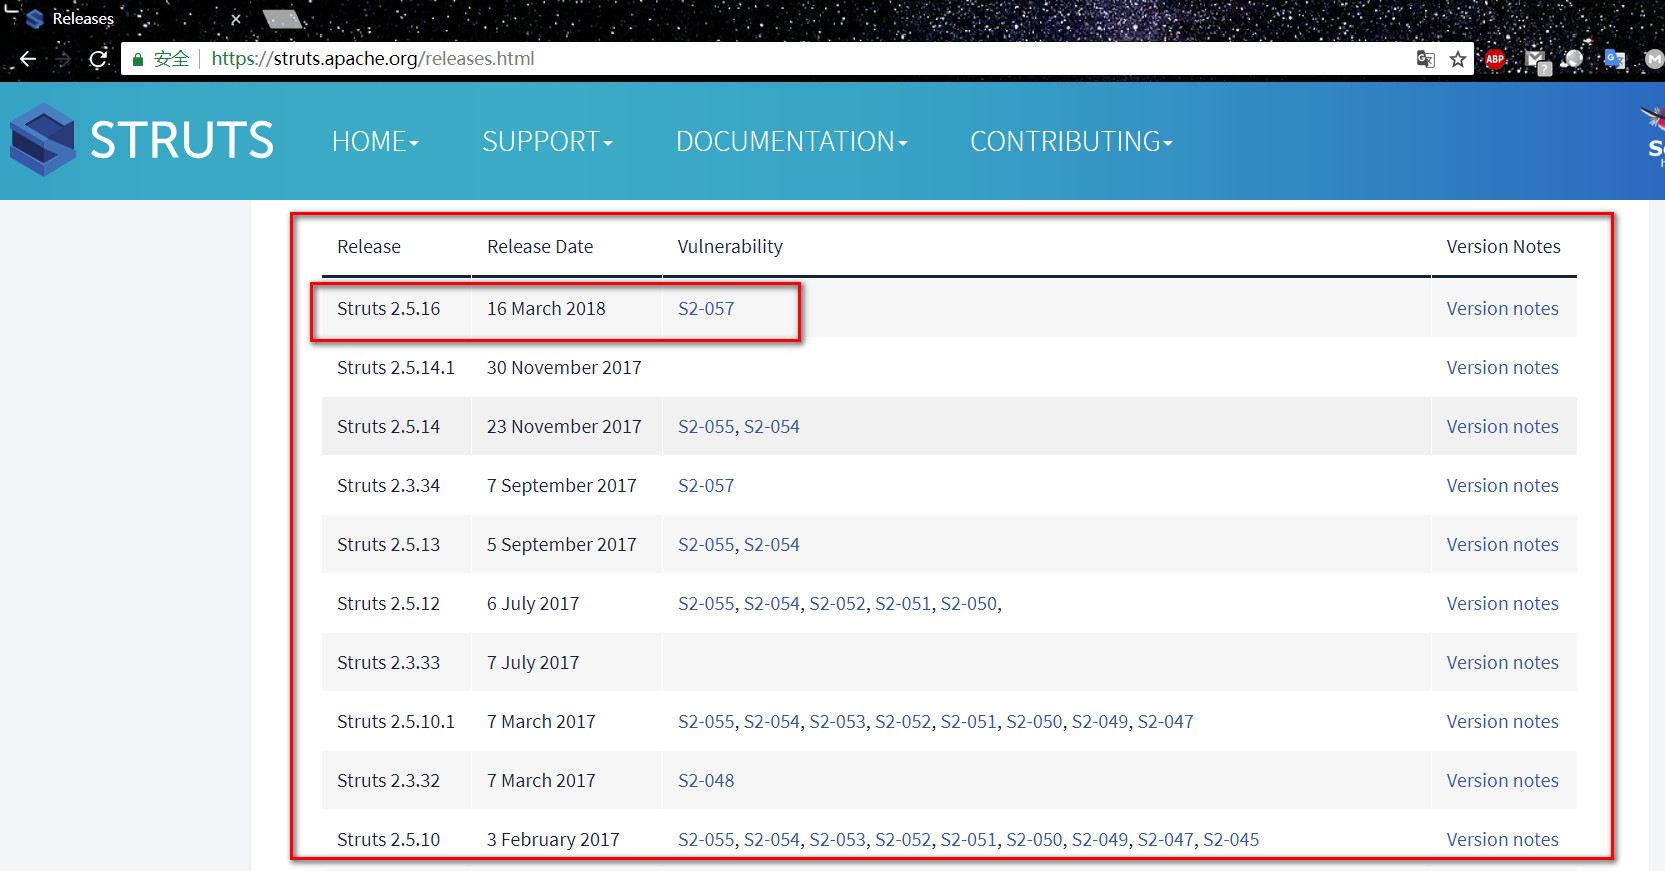The image size is (1665, 871).
Task: Open the ABP Adblock Plus extension
Action: pyautogui.click(x=1495, y=59)
